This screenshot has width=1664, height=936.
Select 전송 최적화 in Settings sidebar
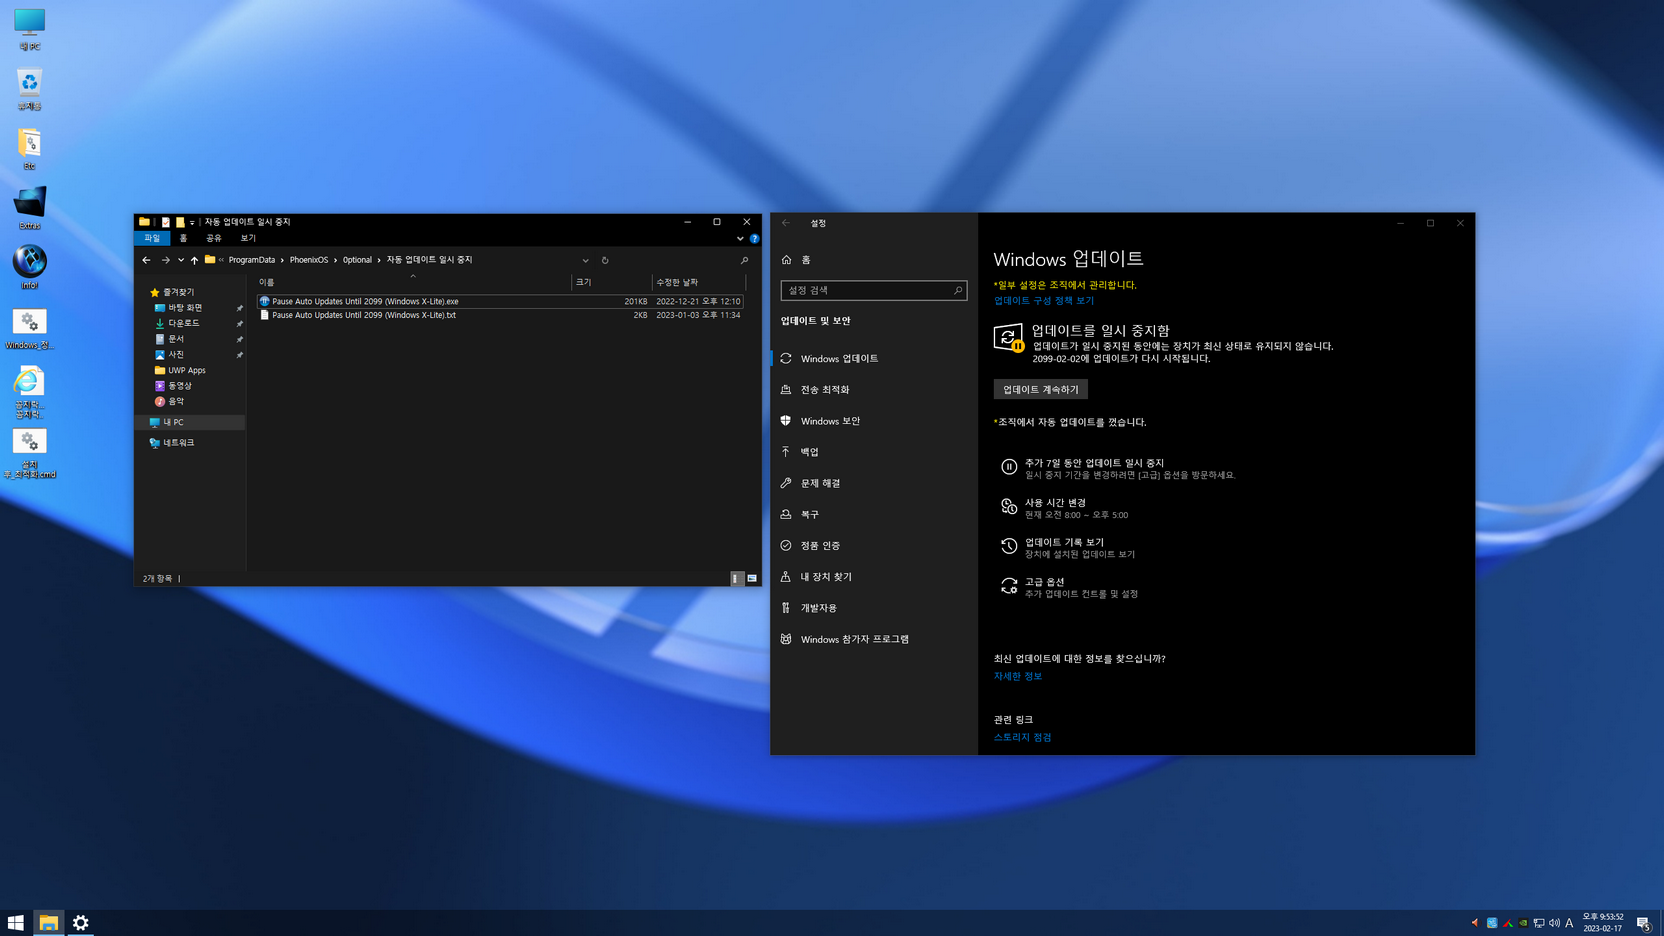tap(873, 389)
